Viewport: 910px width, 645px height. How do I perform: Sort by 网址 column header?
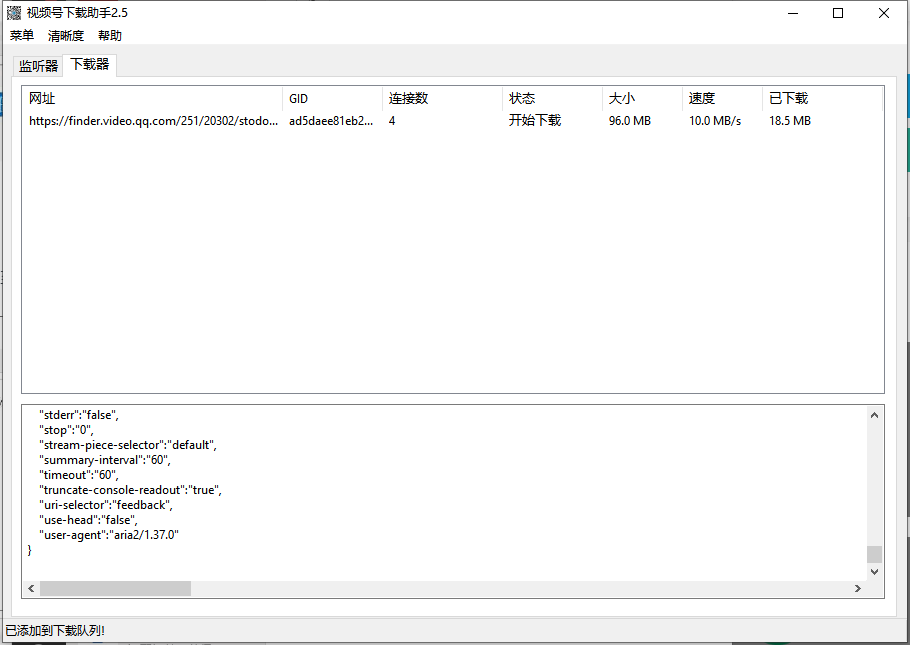(153, 99)
